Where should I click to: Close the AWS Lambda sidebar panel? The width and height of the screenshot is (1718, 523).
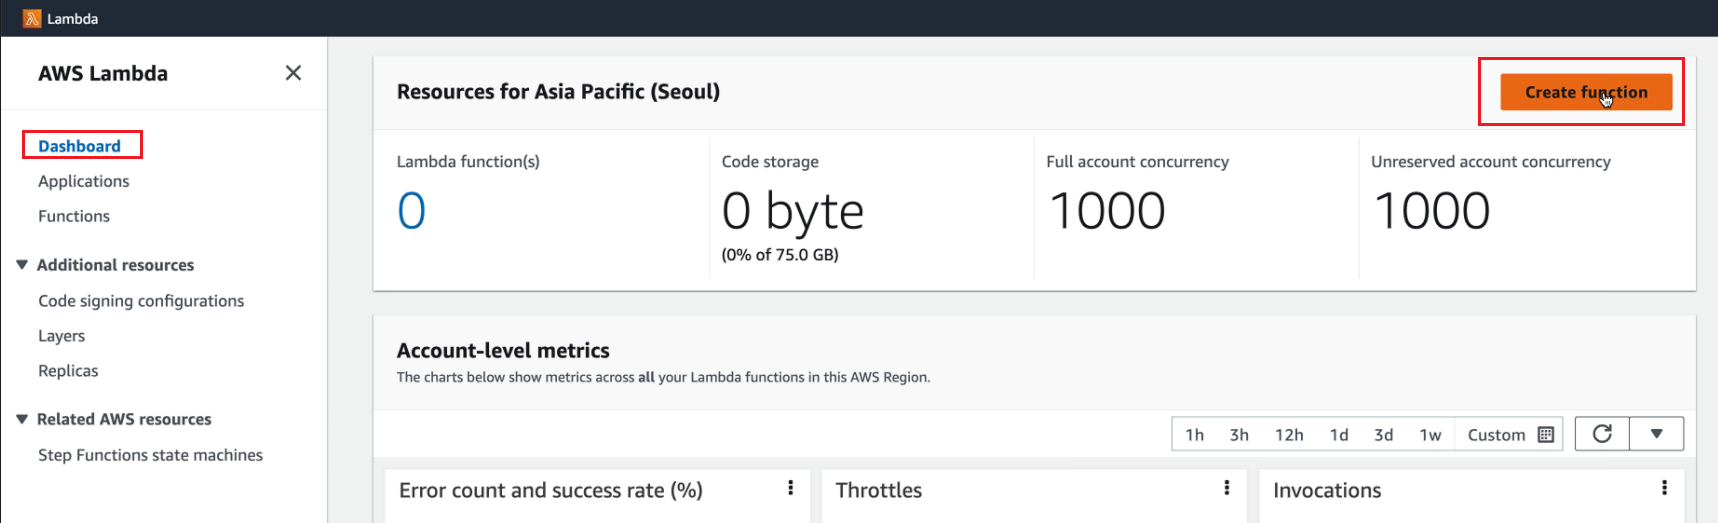coord(293,73)
